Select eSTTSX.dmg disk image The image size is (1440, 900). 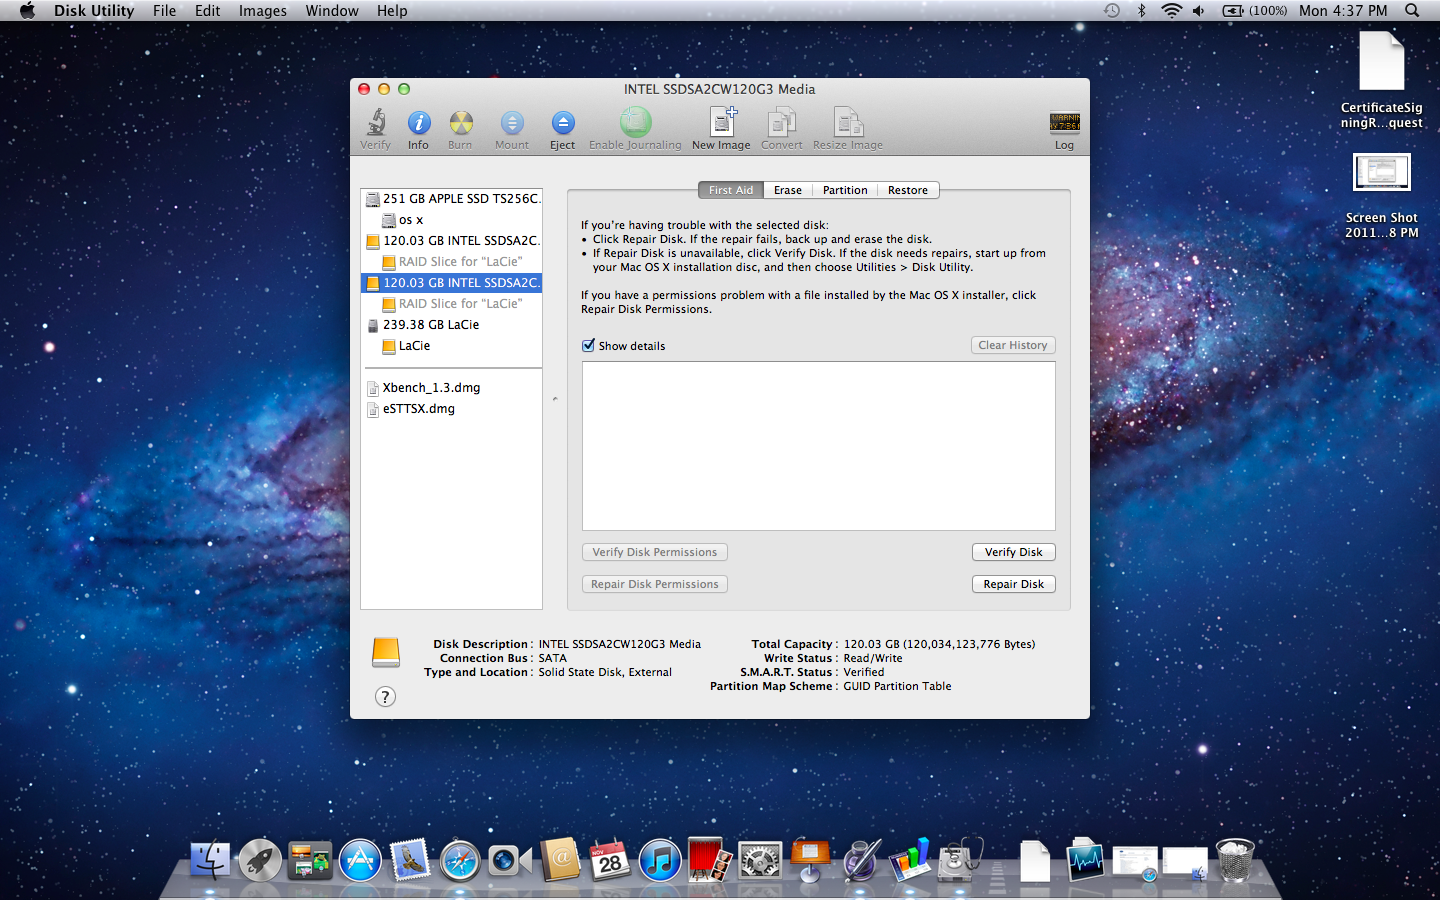(x=452, y=409)
